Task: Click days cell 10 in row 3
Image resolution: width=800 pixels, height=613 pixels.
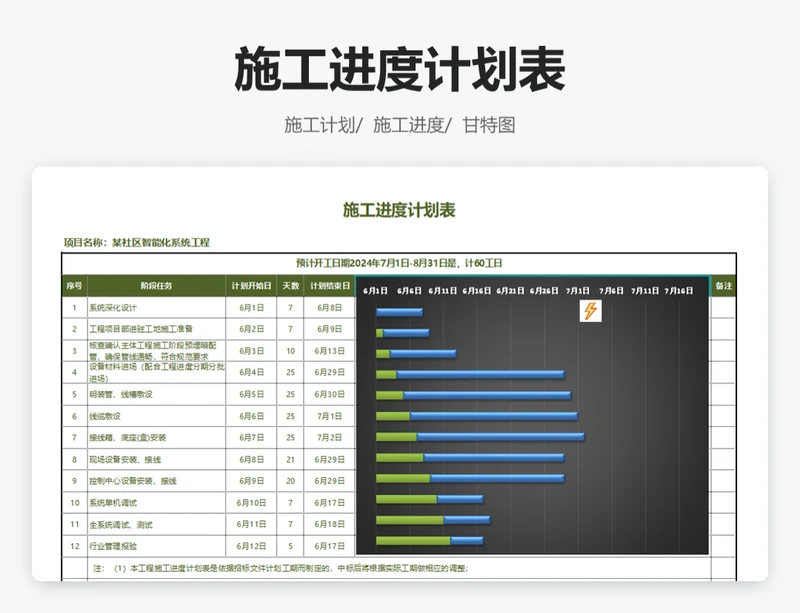Action: 290,351
